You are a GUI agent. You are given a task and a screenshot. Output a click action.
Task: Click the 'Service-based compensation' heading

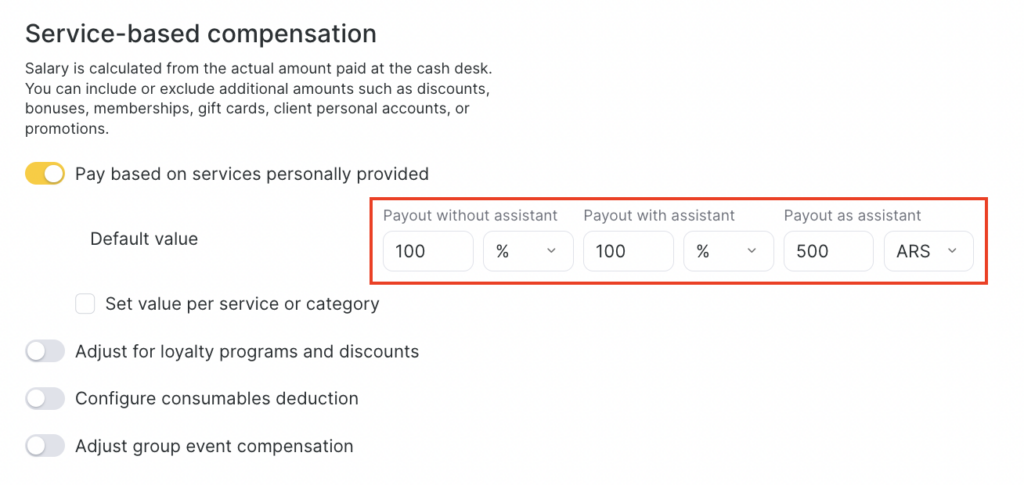pyautogui.click(x=200, y=34)
